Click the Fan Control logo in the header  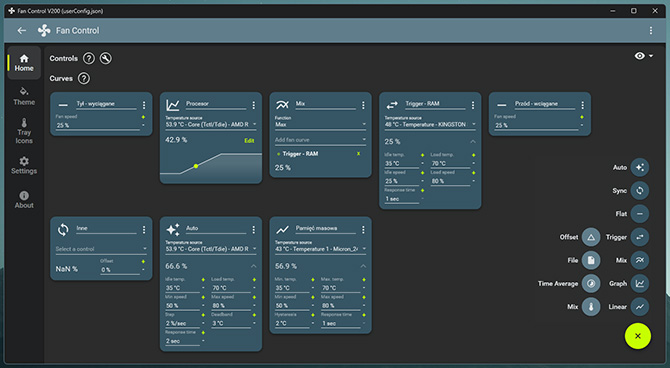pyautogui.click(x=44, y=30)
